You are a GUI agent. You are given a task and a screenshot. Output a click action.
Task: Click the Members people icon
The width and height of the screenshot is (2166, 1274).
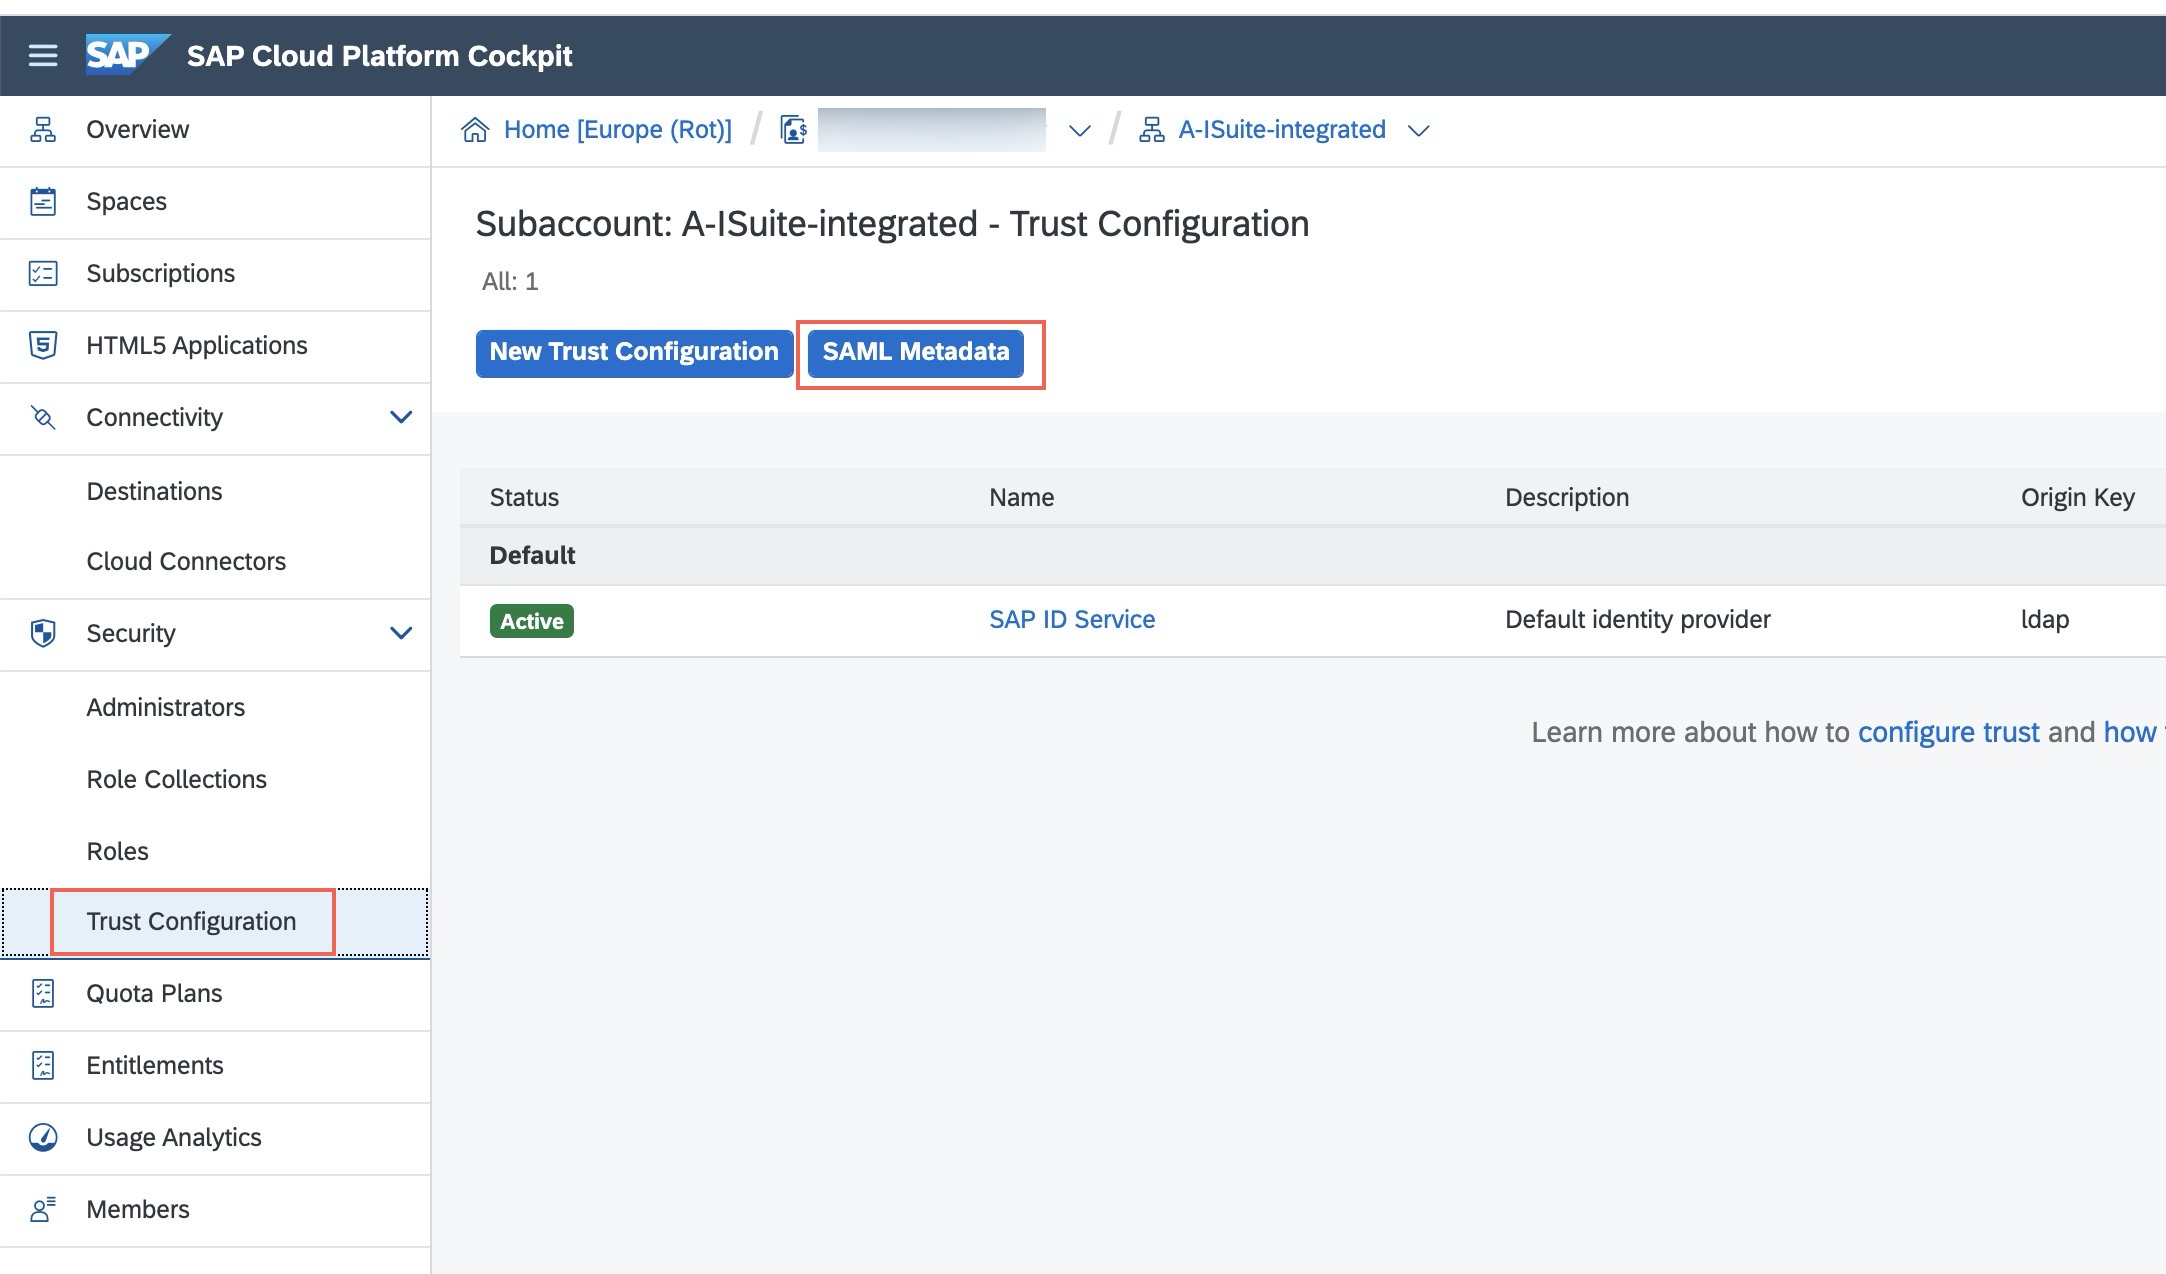[x=43, y=1210]
